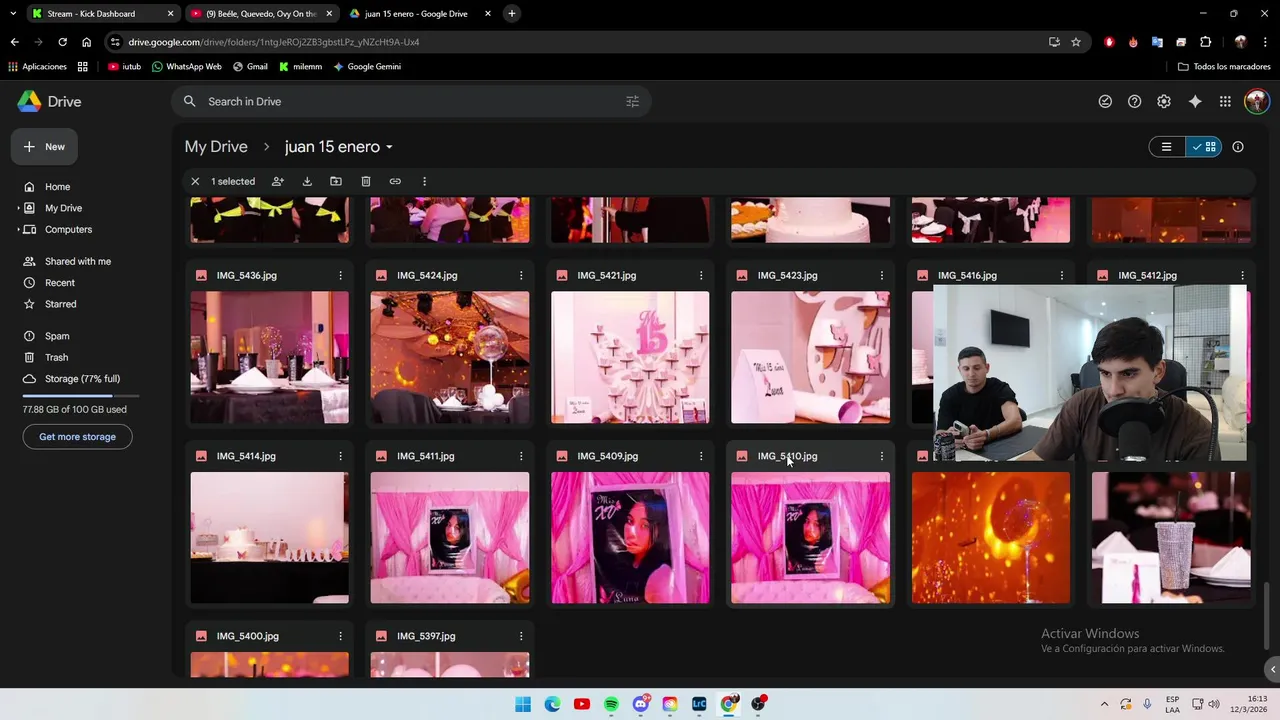The image size is (1280, 720).
Task: Copy link of selected file
Action: point(395,181)
